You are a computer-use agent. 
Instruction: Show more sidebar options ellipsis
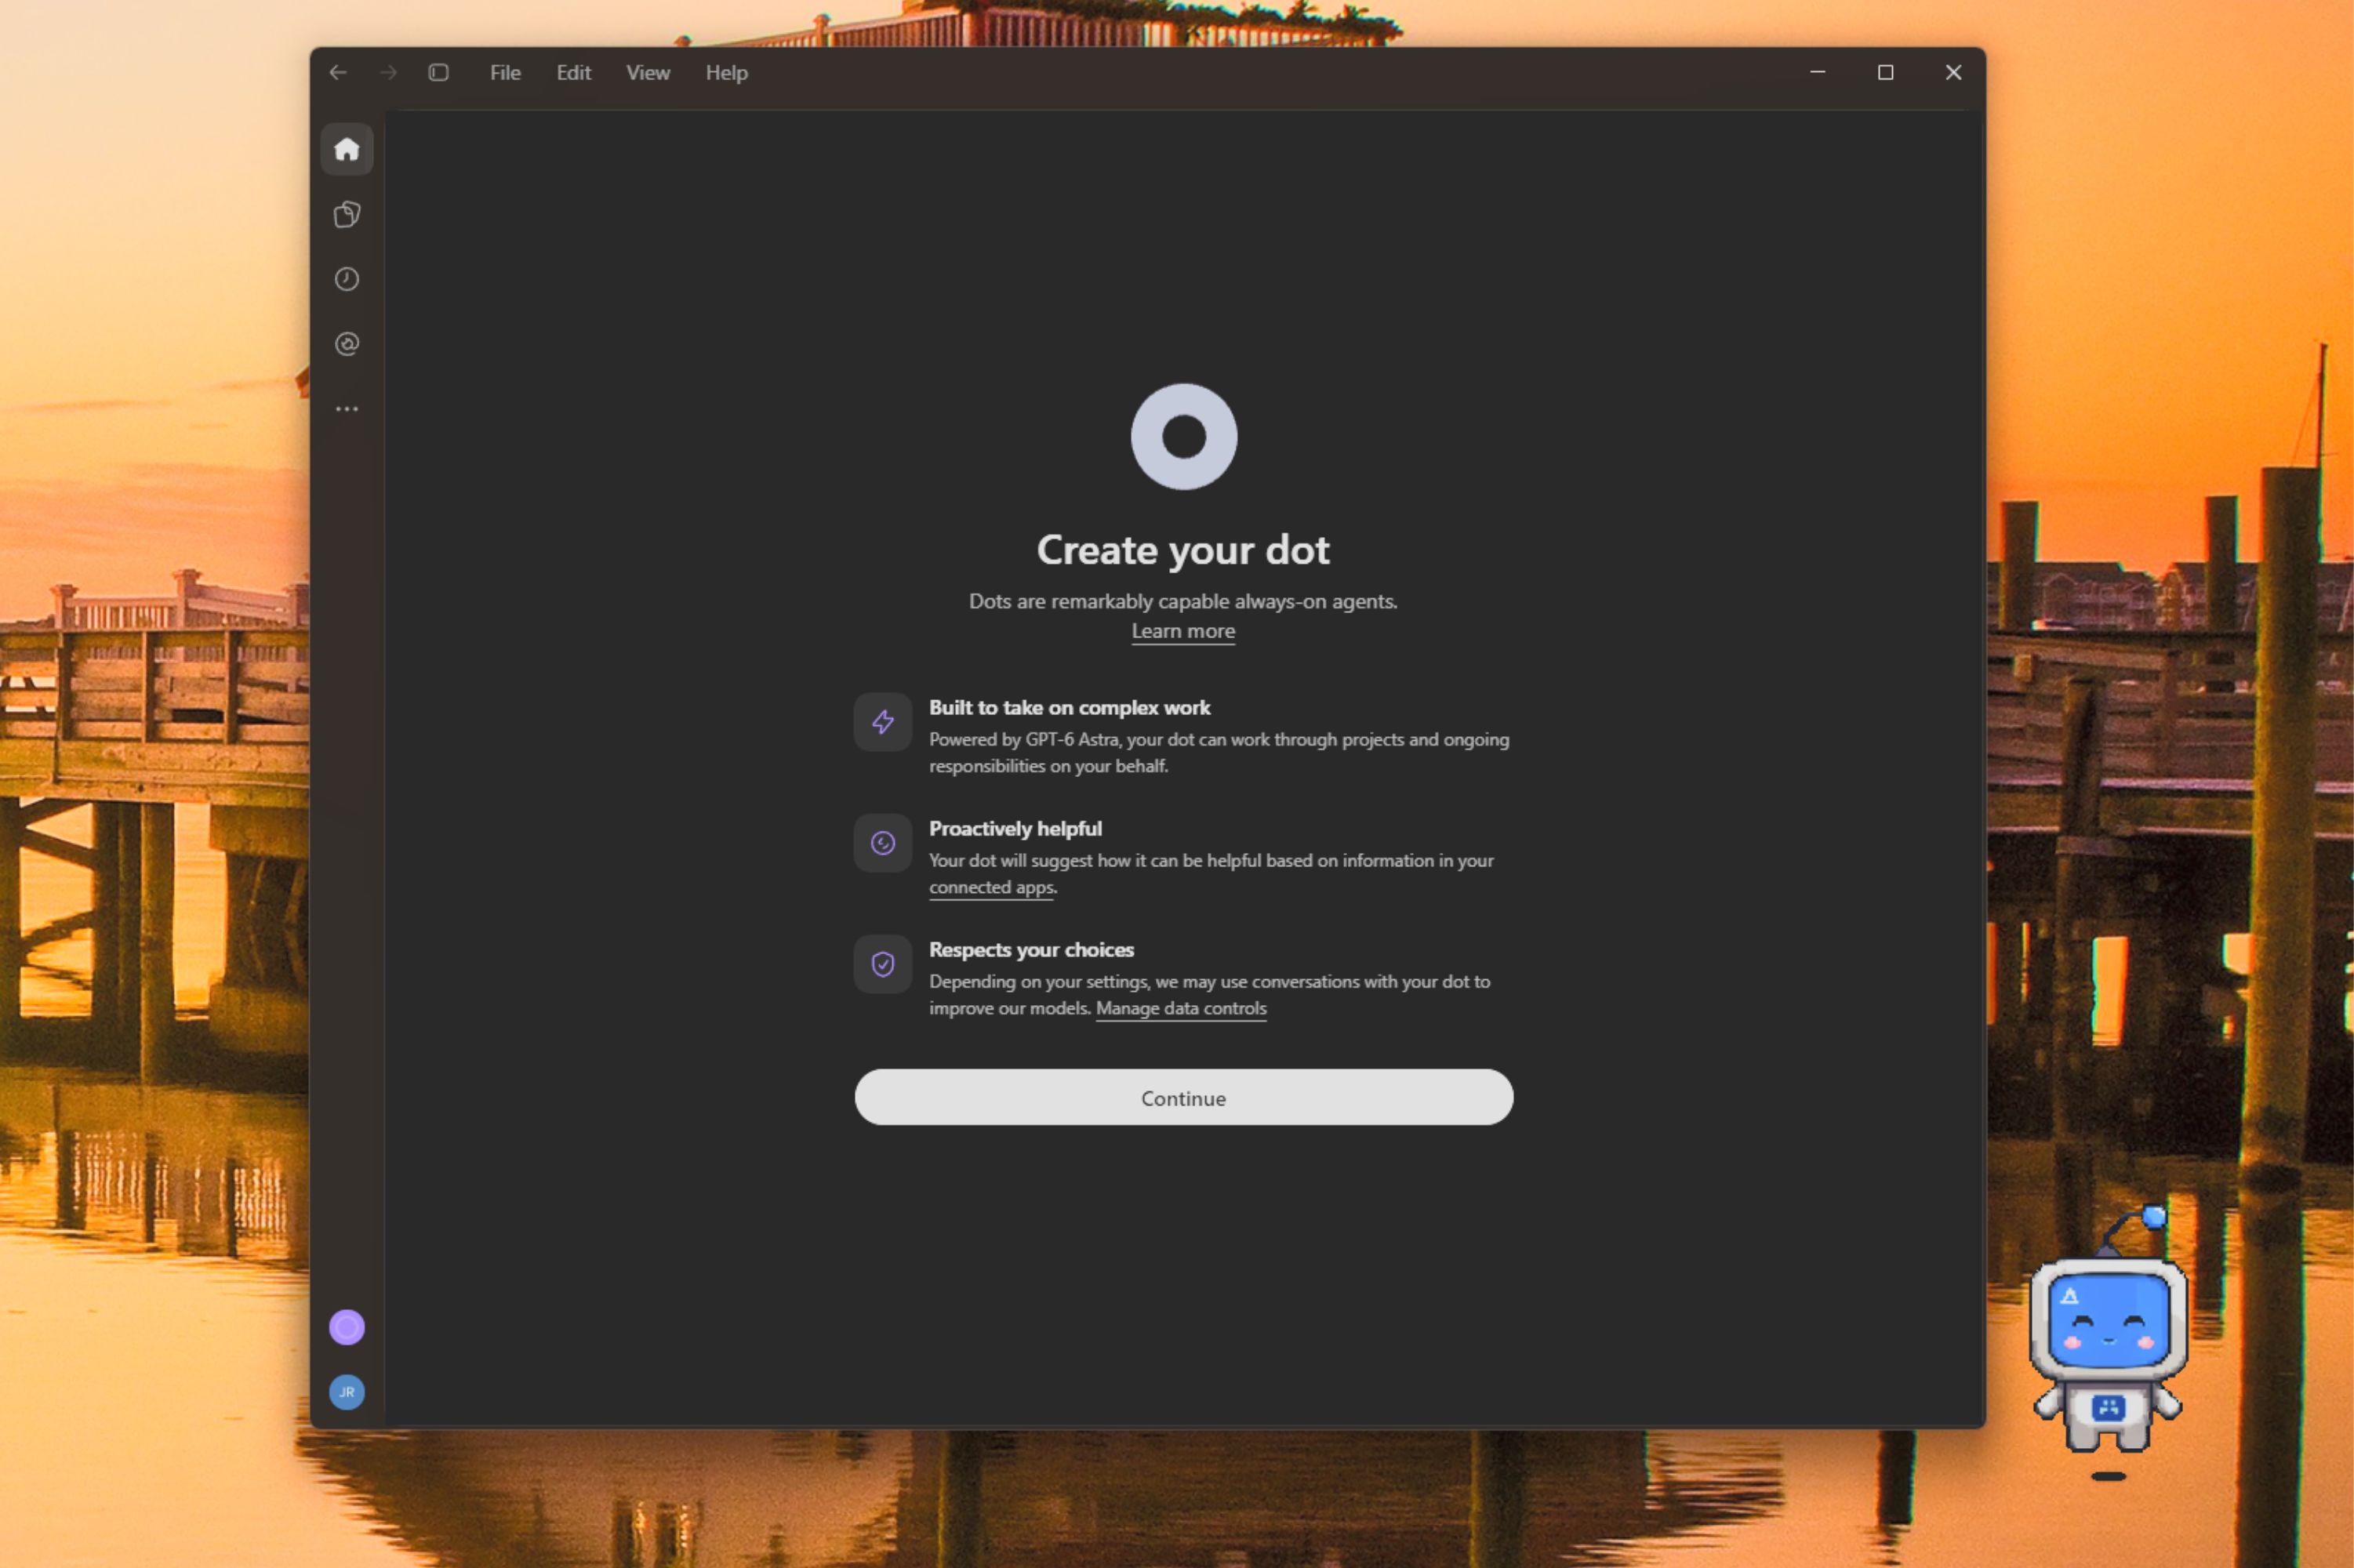pyautogui.click(x=347, y=409)
